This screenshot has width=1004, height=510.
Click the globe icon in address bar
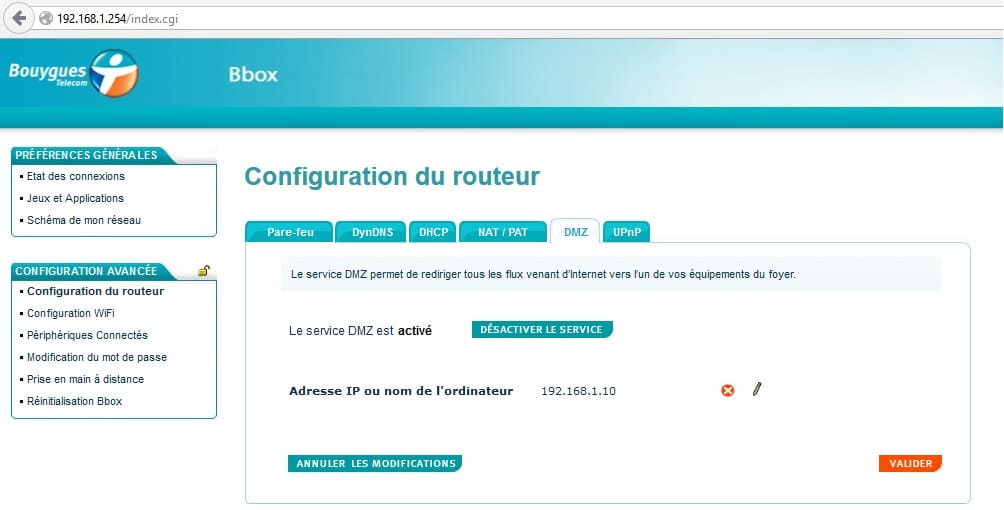(x=45, y=19)
